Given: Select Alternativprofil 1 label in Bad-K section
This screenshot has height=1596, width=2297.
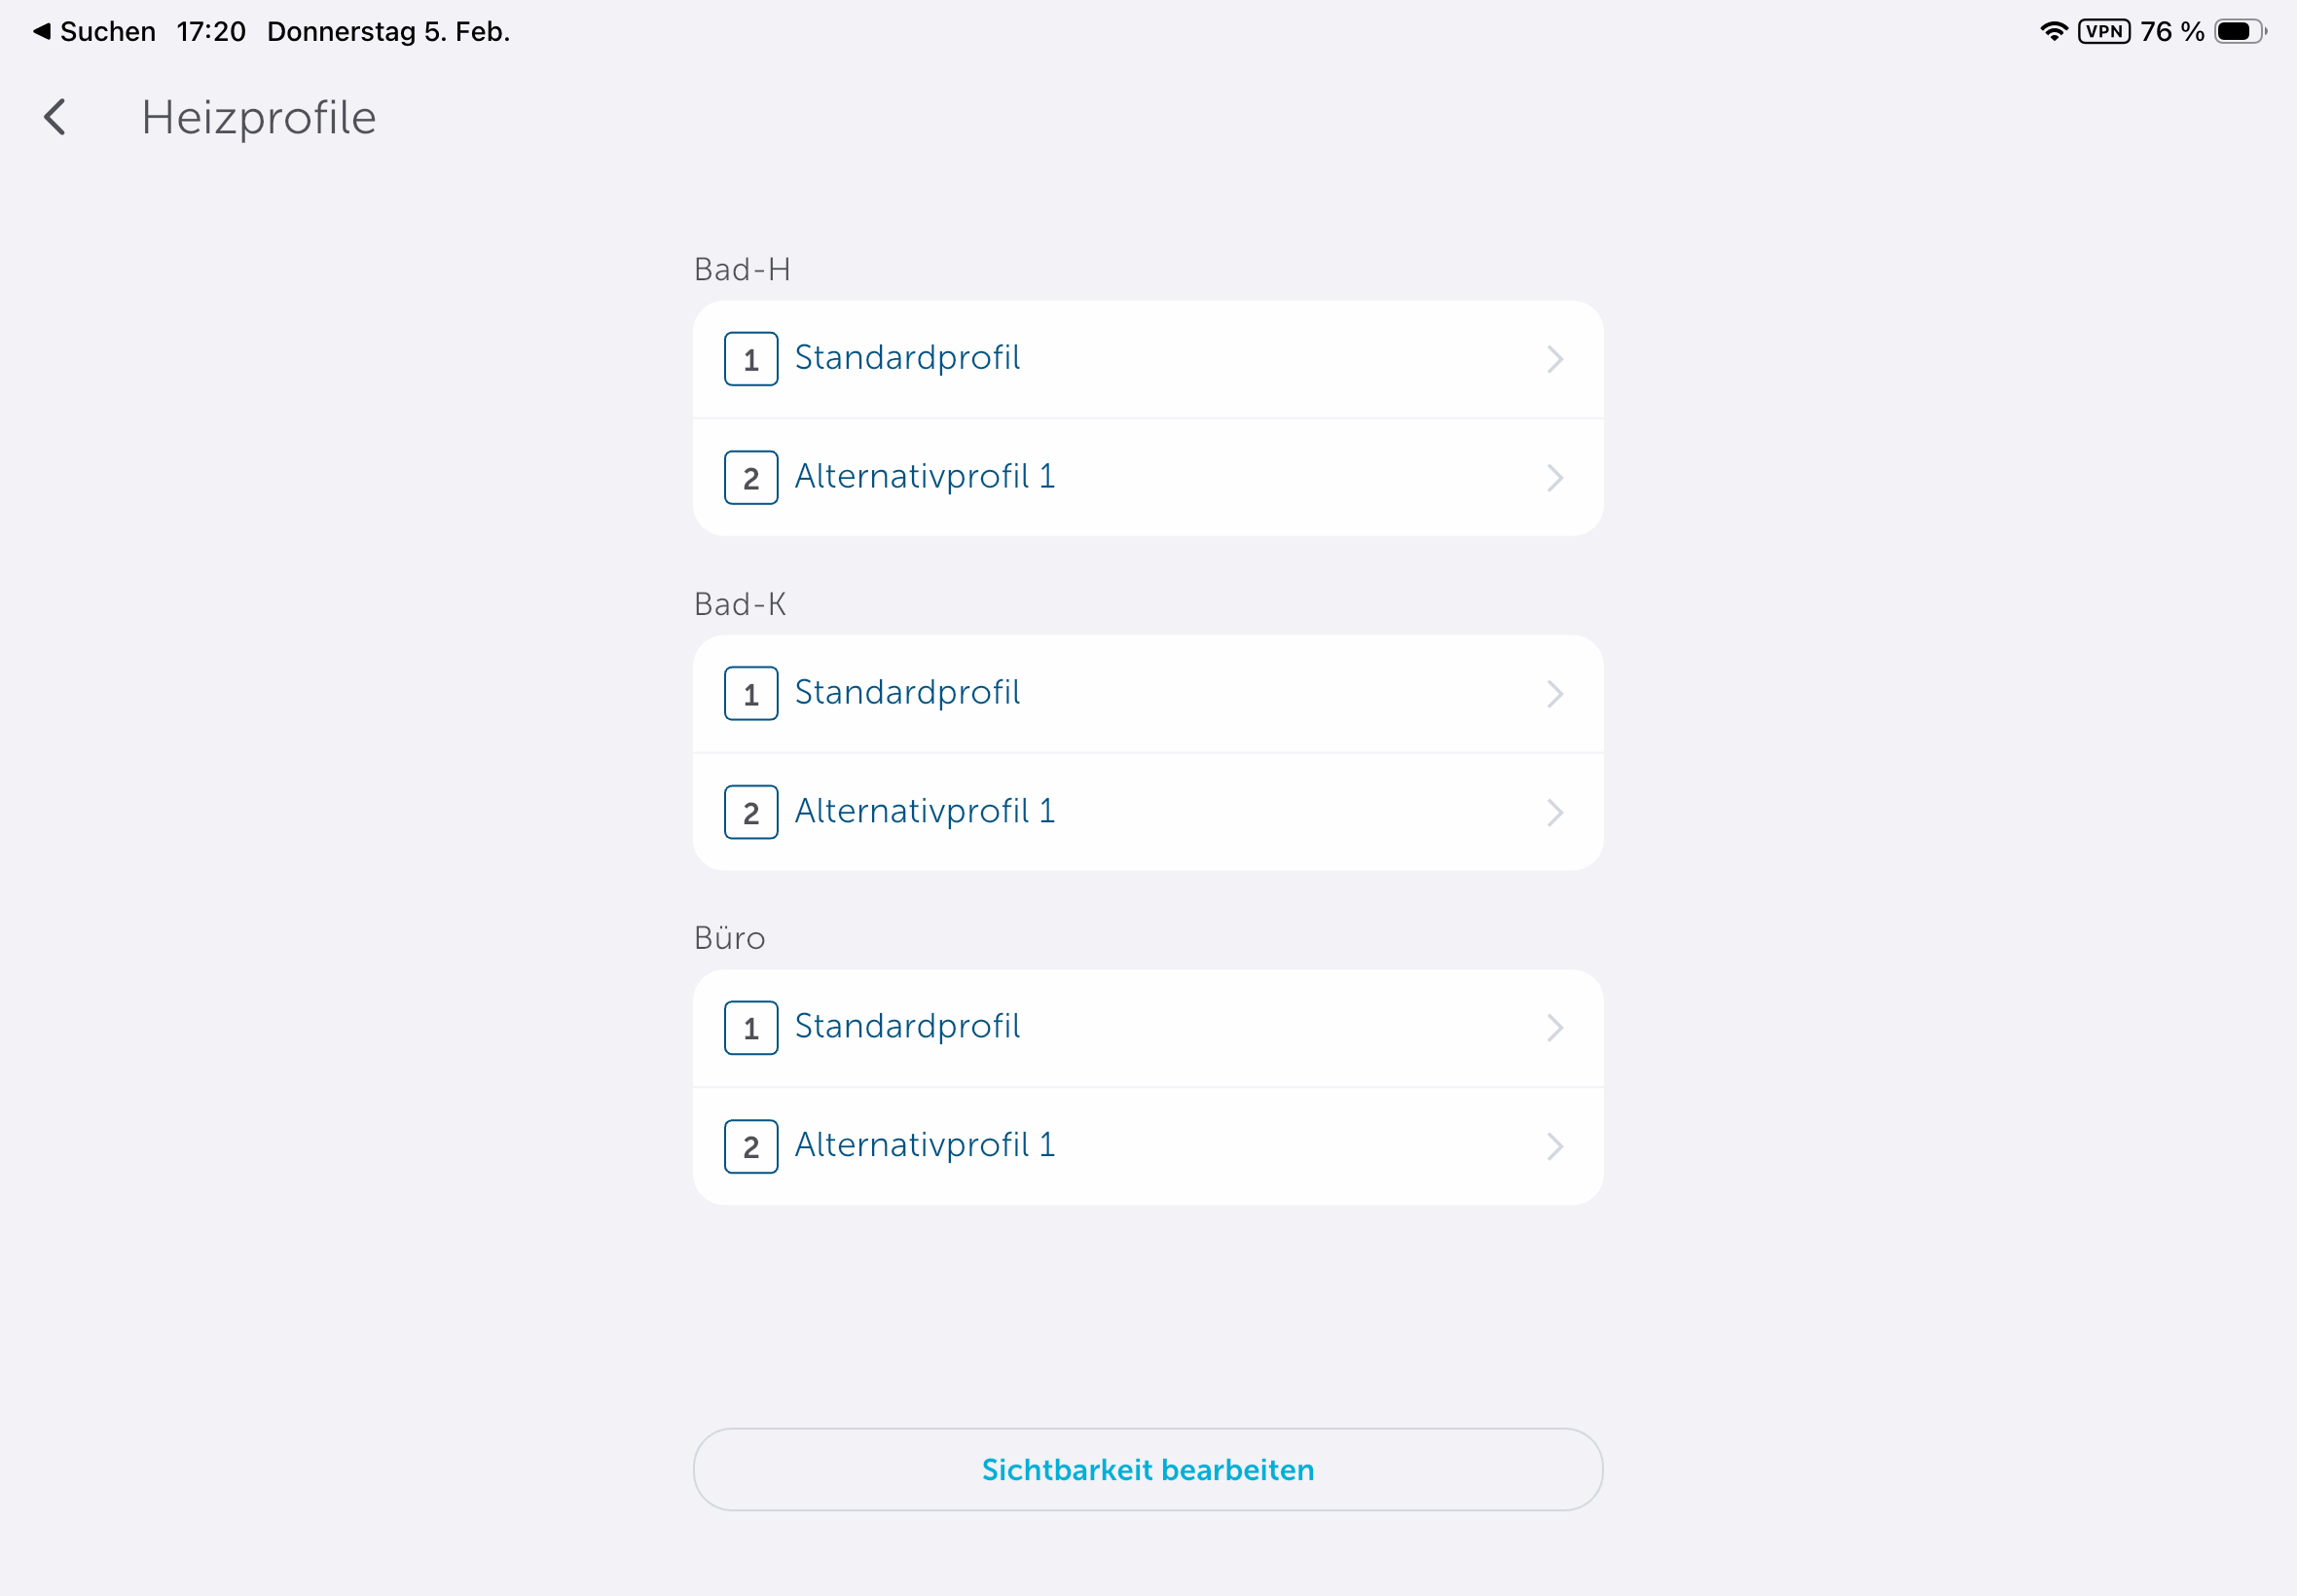Looking at the screenshot, I should coord(925,811).
